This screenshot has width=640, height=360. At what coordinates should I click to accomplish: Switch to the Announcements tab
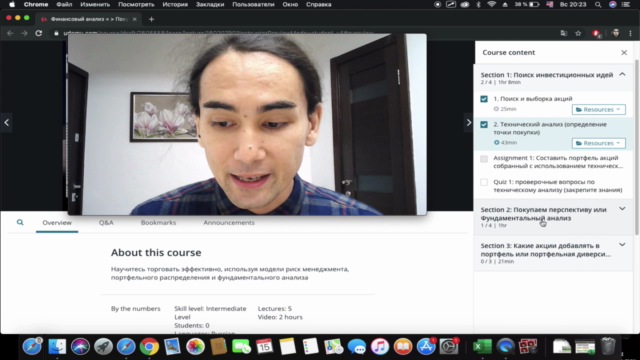point(229,222)
